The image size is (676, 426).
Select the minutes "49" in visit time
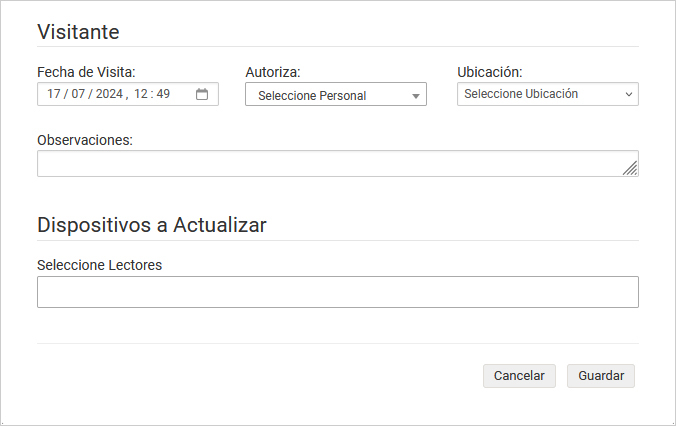[163, 94]
